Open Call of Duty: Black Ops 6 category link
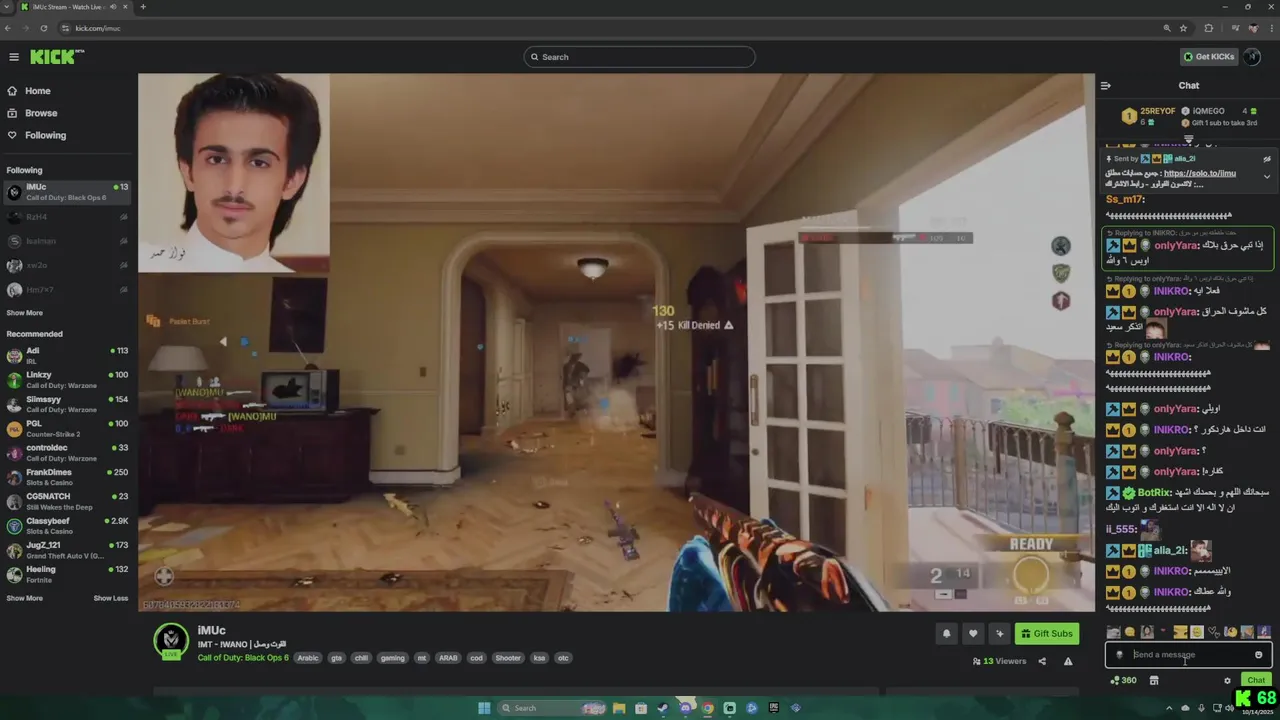This screenshot has width=1280, height=720. click(243, 658)
